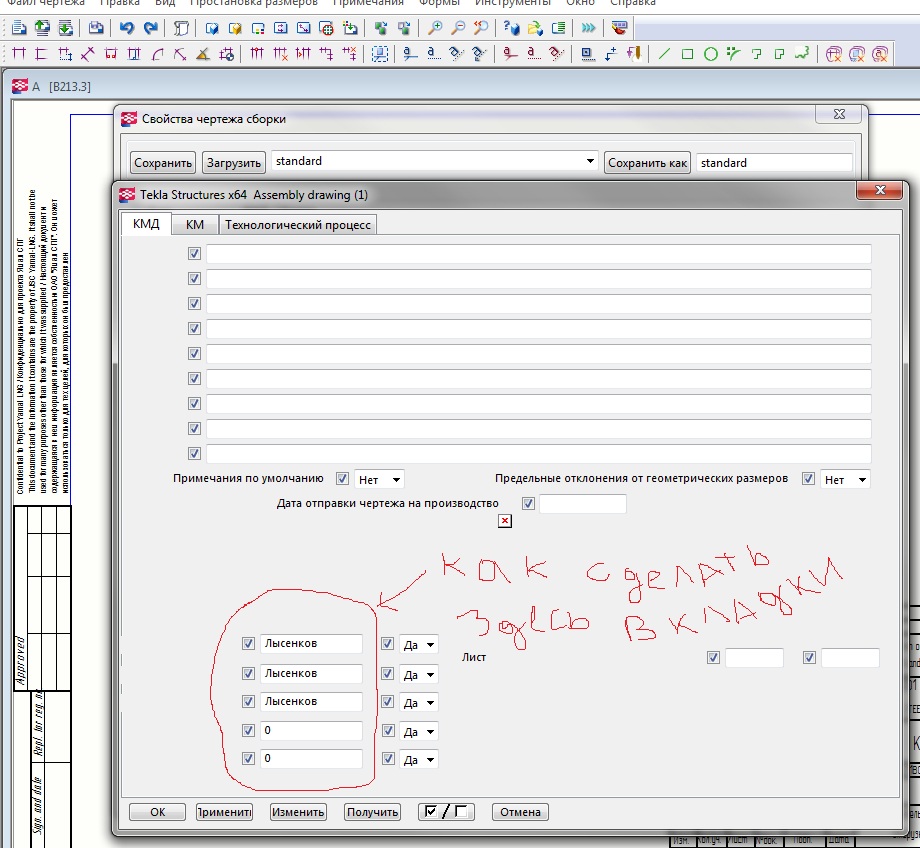The image size is (920, 848).
Task: Open the Примечания по умолчанию Нет dropdown
Action: click(x=380, y=480)
